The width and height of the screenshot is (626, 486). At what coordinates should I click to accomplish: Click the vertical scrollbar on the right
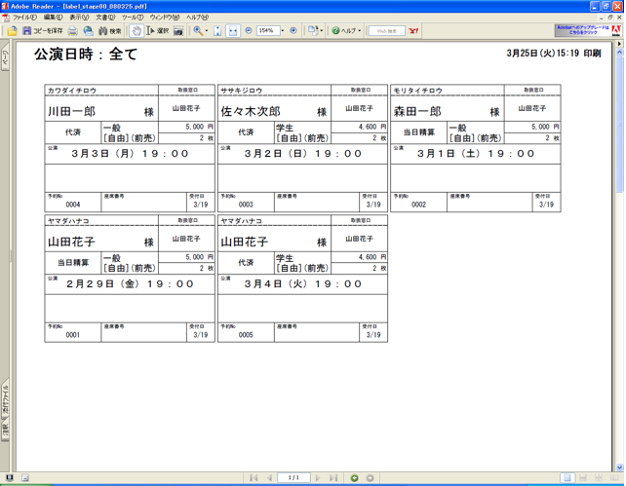click(620, 250)
